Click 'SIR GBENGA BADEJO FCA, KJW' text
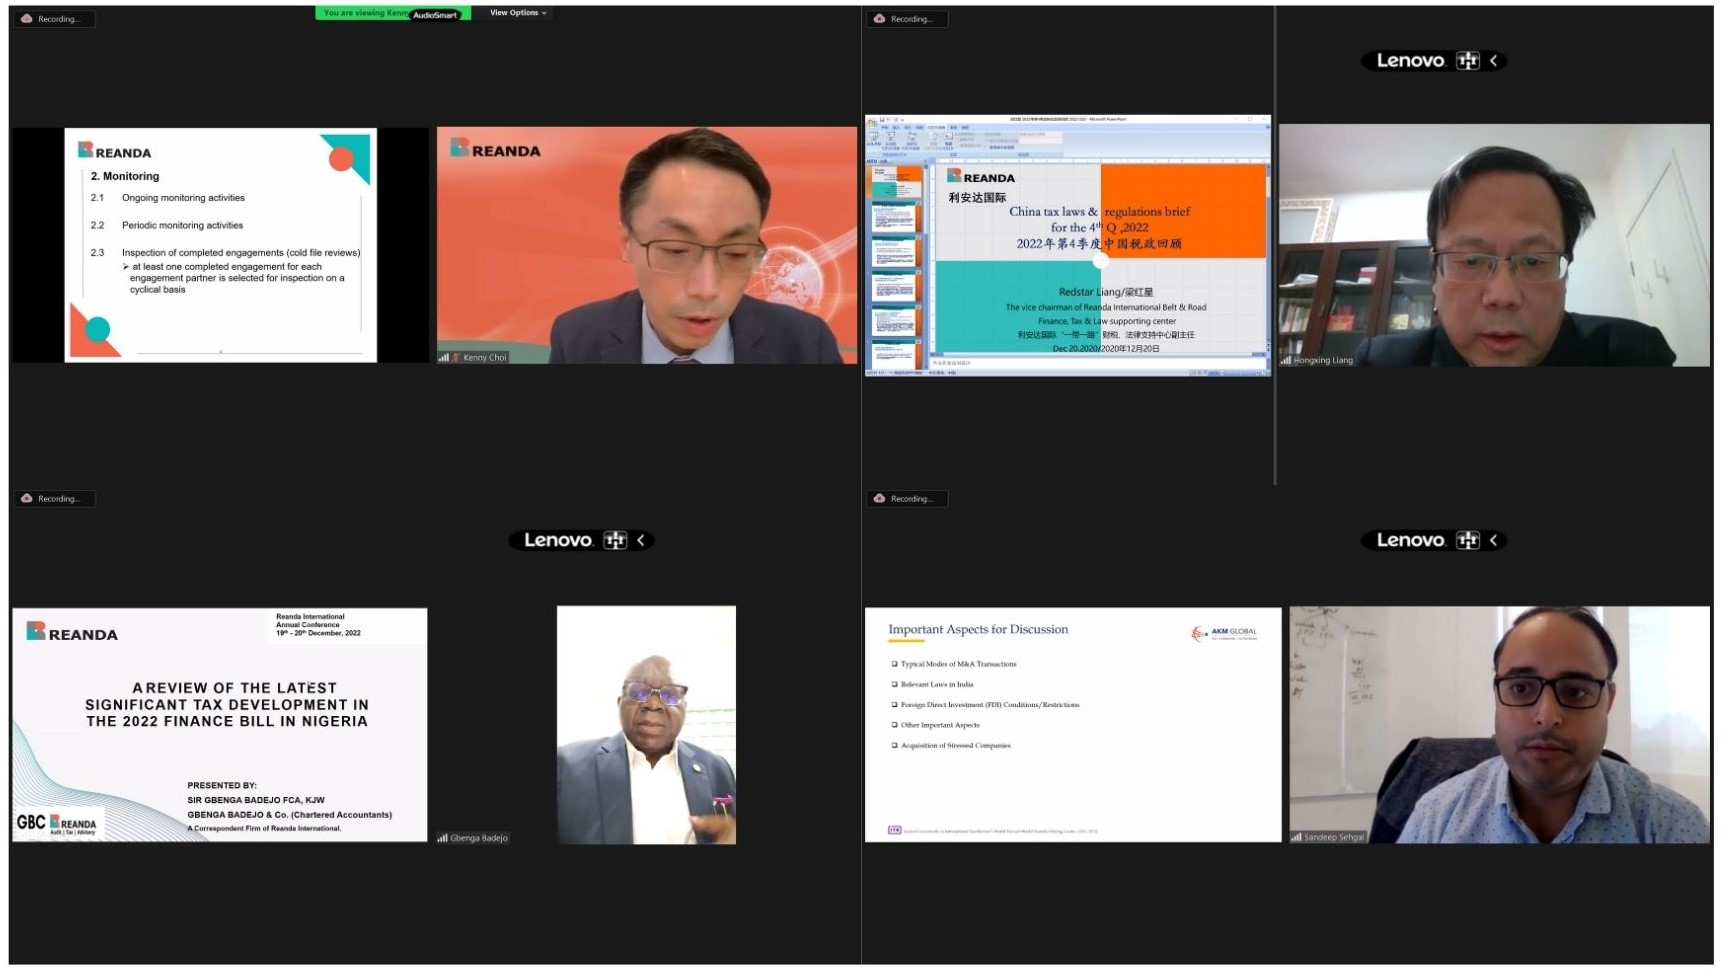The width and height of the screenshot is (1726, 971). [x=256, y=801]
